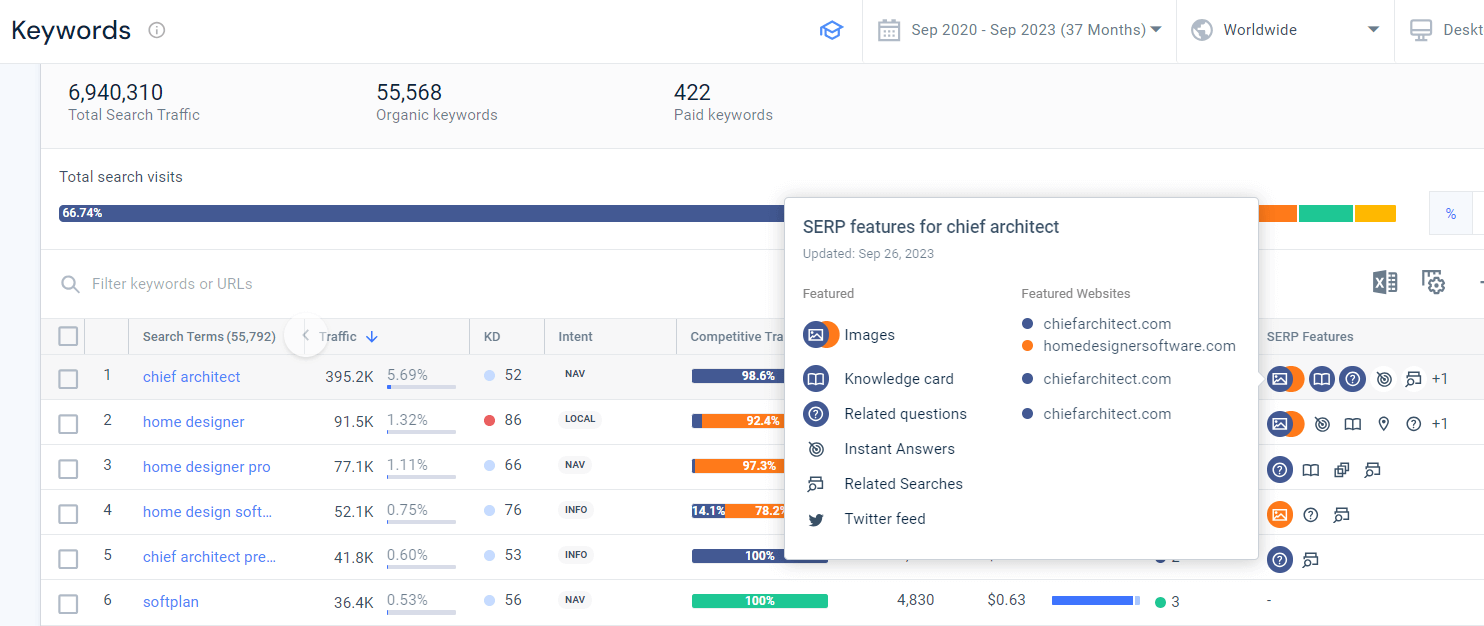Click the Related Searches icon in the chief architect row

point(1413,379)
